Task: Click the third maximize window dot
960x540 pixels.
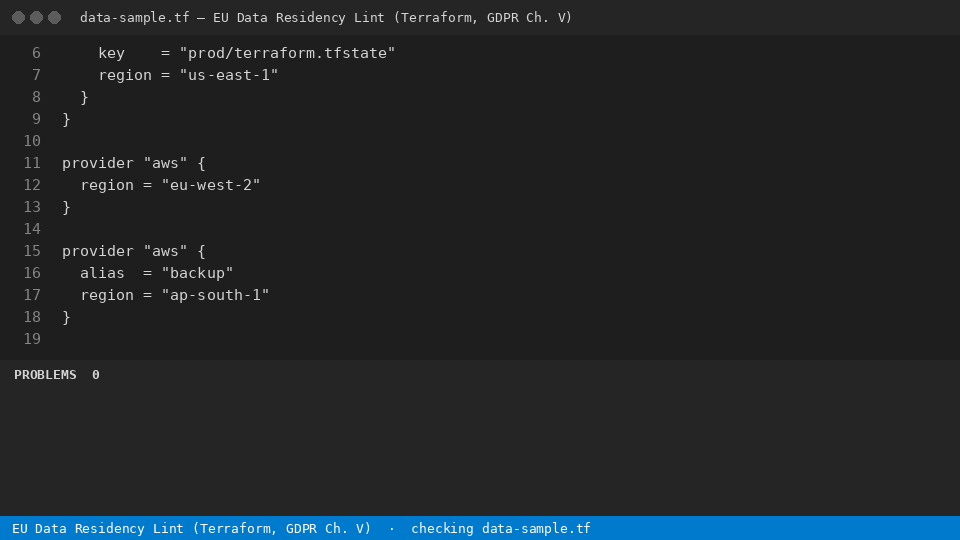Action: 54,18
